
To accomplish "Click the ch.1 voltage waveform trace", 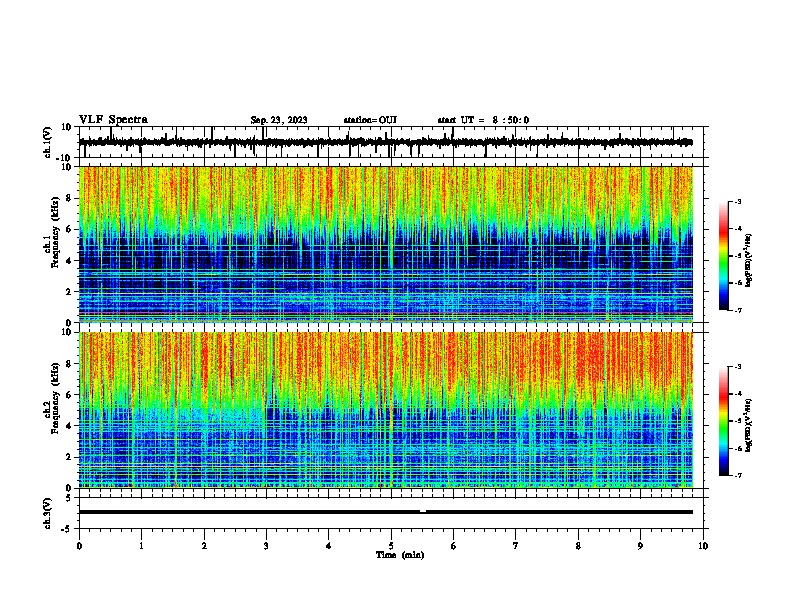I will [x=385, y=142].
